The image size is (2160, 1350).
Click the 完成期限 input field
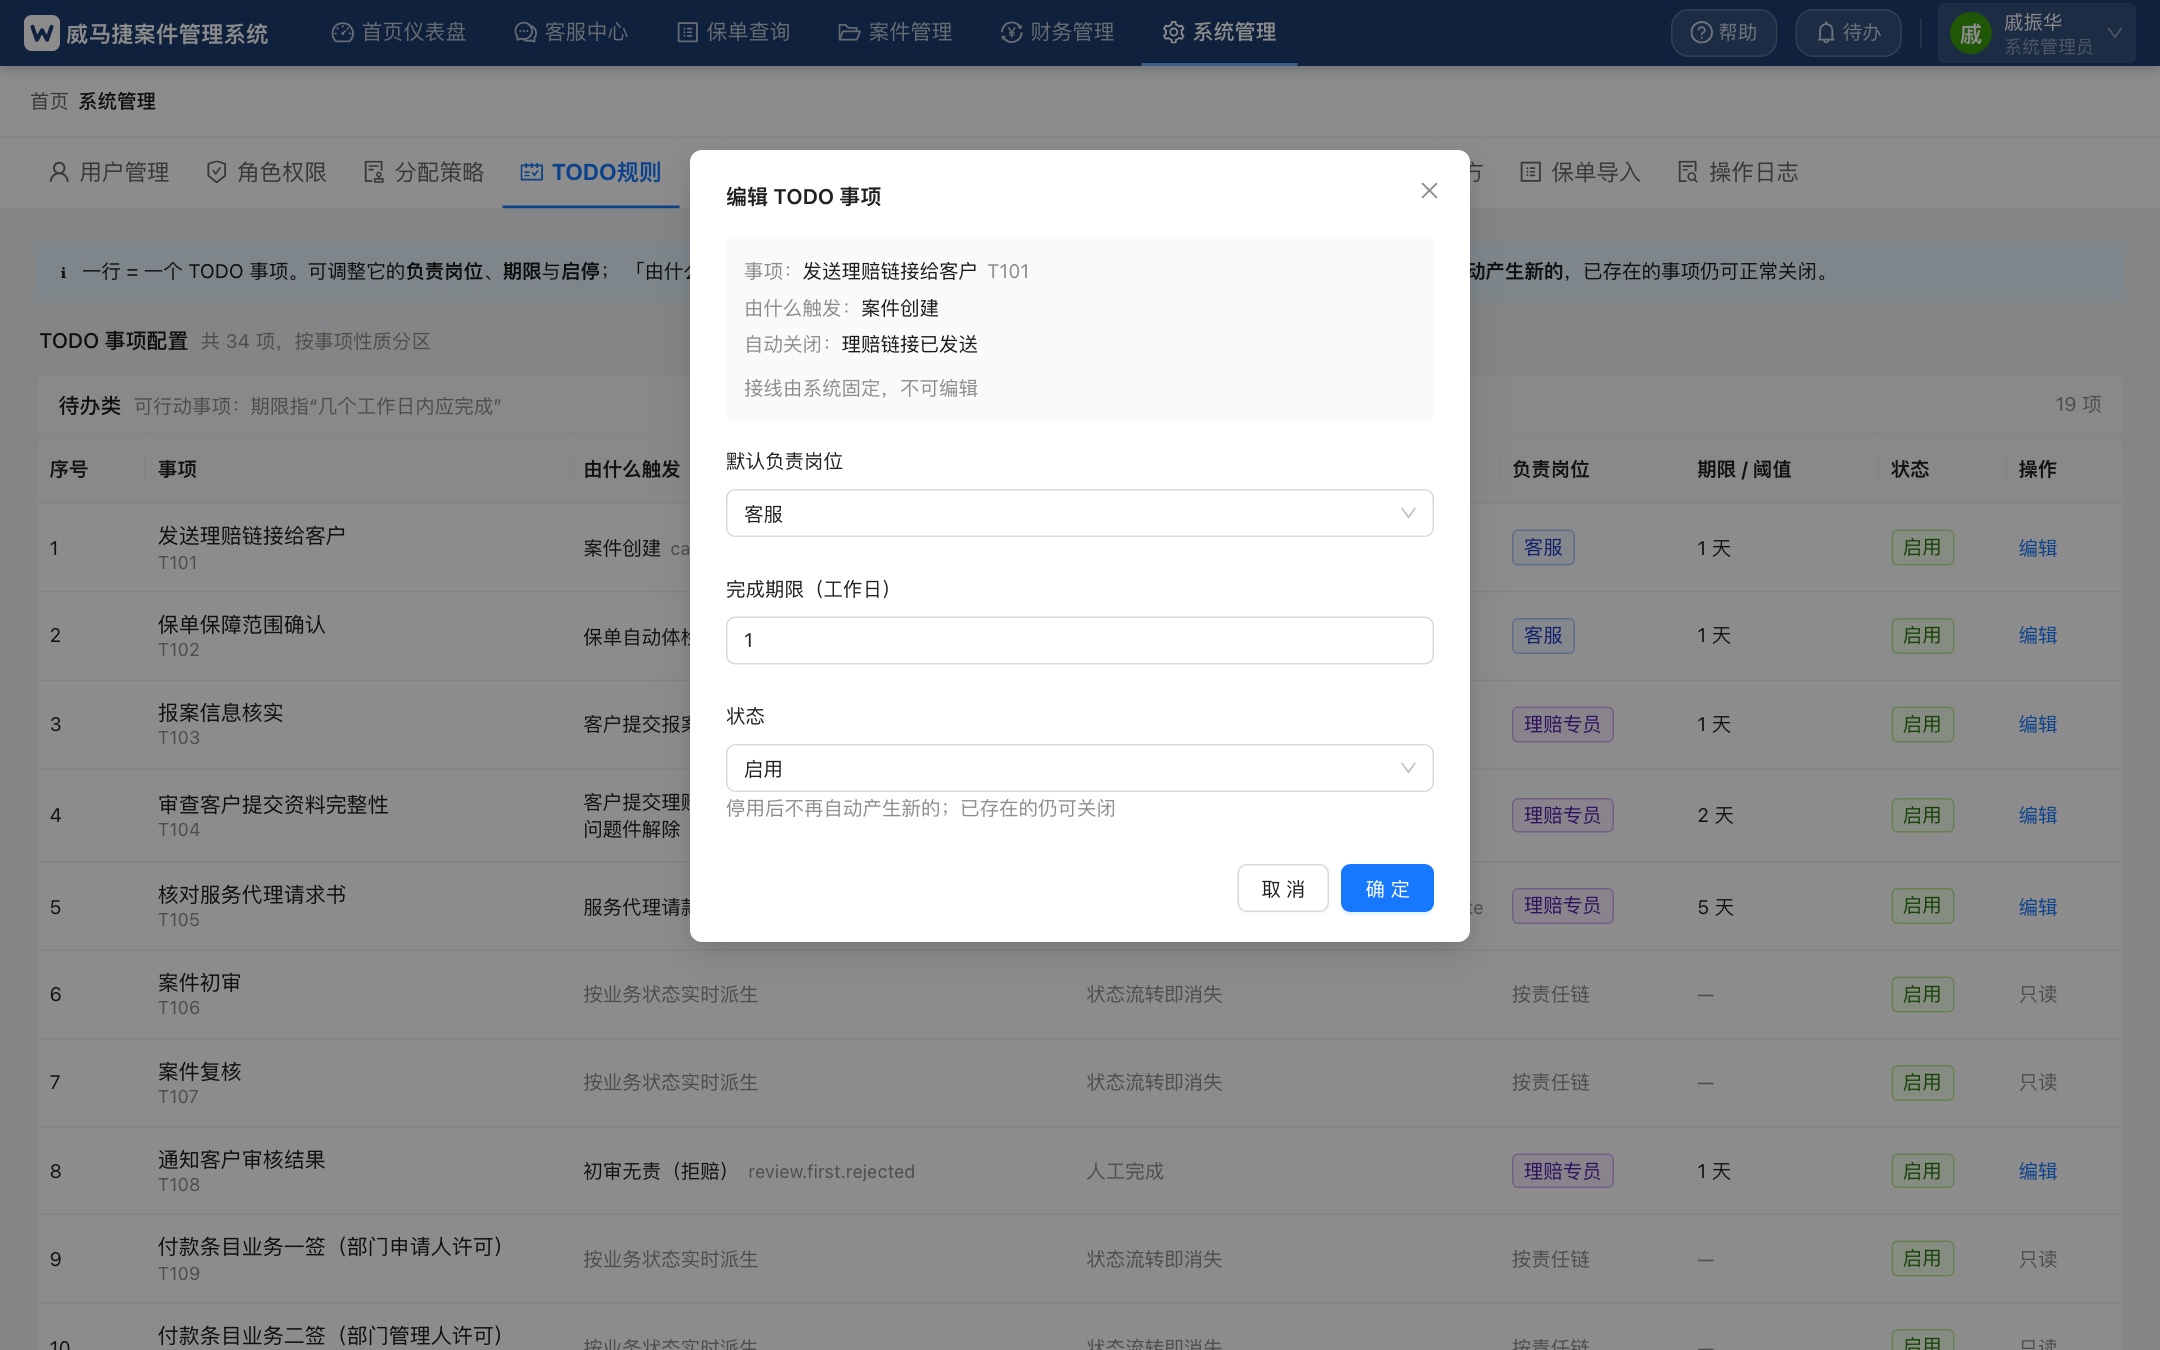tap(1079, 640)
